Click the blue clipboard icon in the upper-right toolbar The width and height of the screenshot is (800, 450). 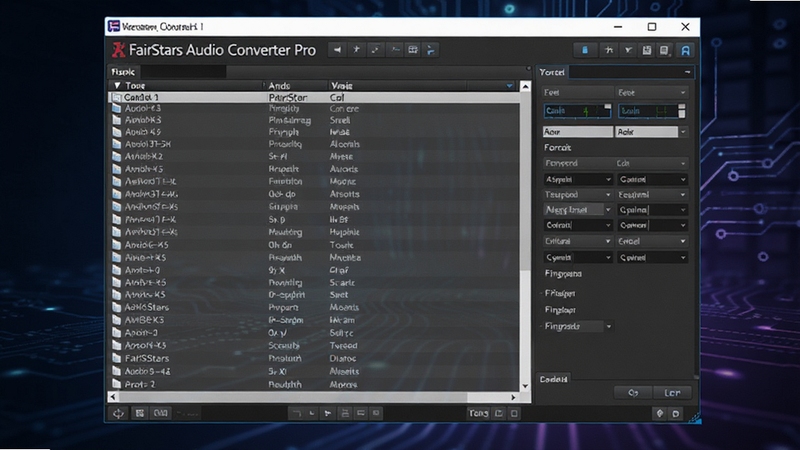(x=585, y=50)
